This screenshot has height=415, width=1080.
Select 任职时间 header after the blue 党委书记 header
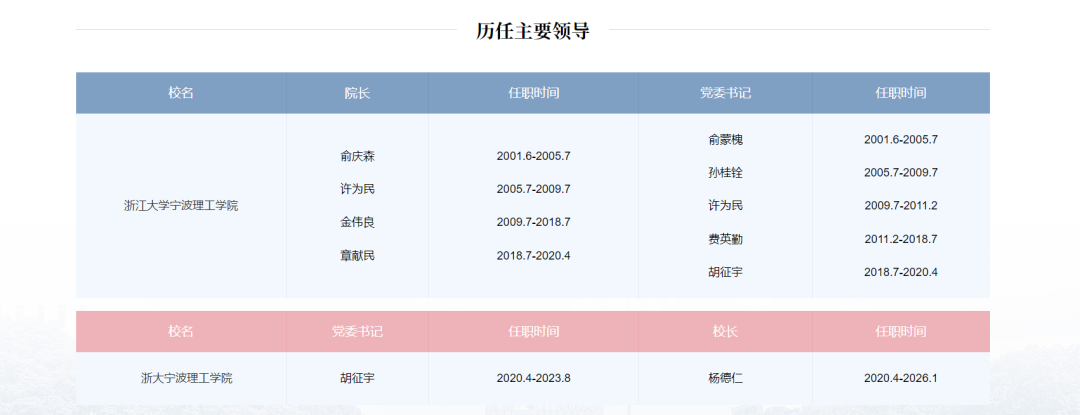(x=901, y=93)
